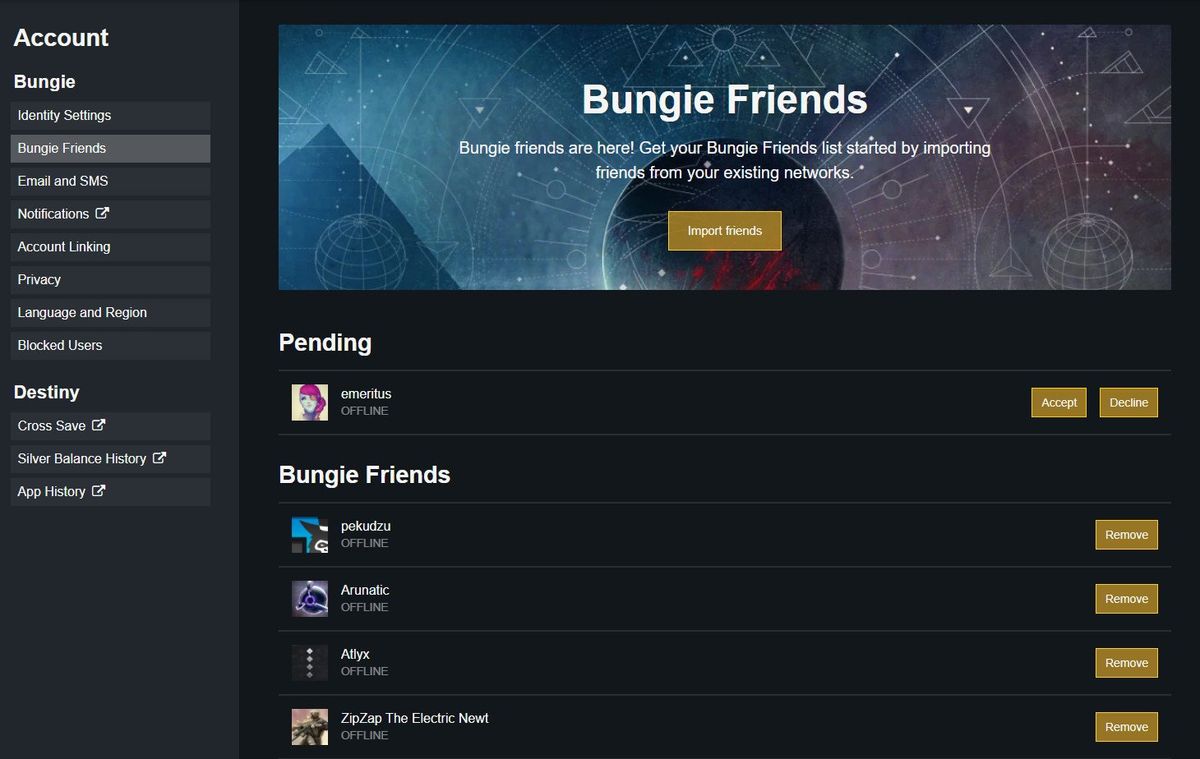Remove Arunatic from friends

1127,599
